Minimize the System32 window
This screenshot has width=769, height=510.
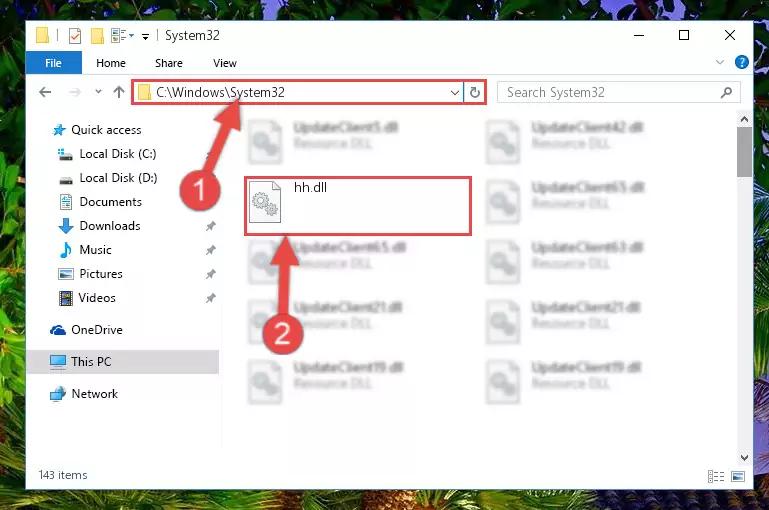(x=639, y=35)
